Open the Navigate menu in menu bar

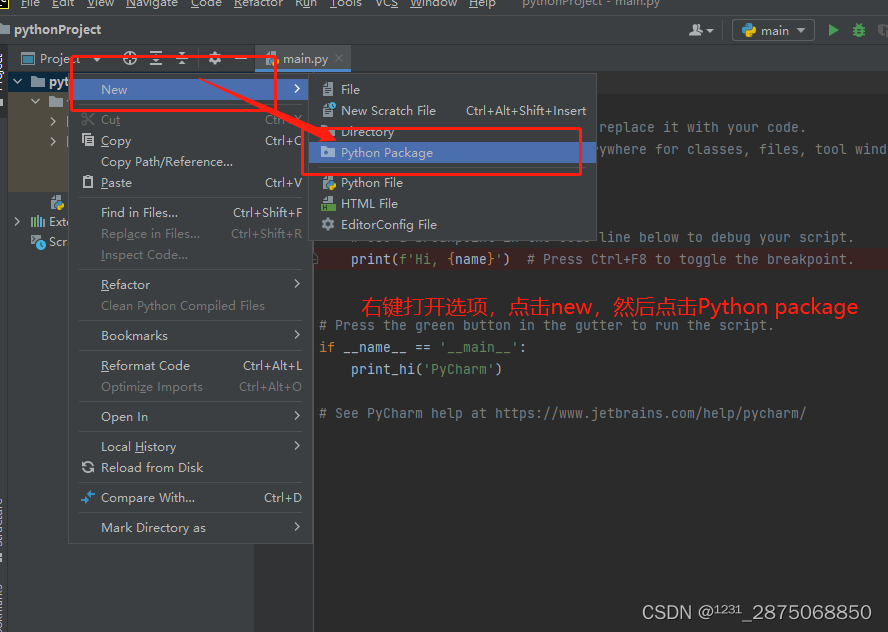(152, 3)
